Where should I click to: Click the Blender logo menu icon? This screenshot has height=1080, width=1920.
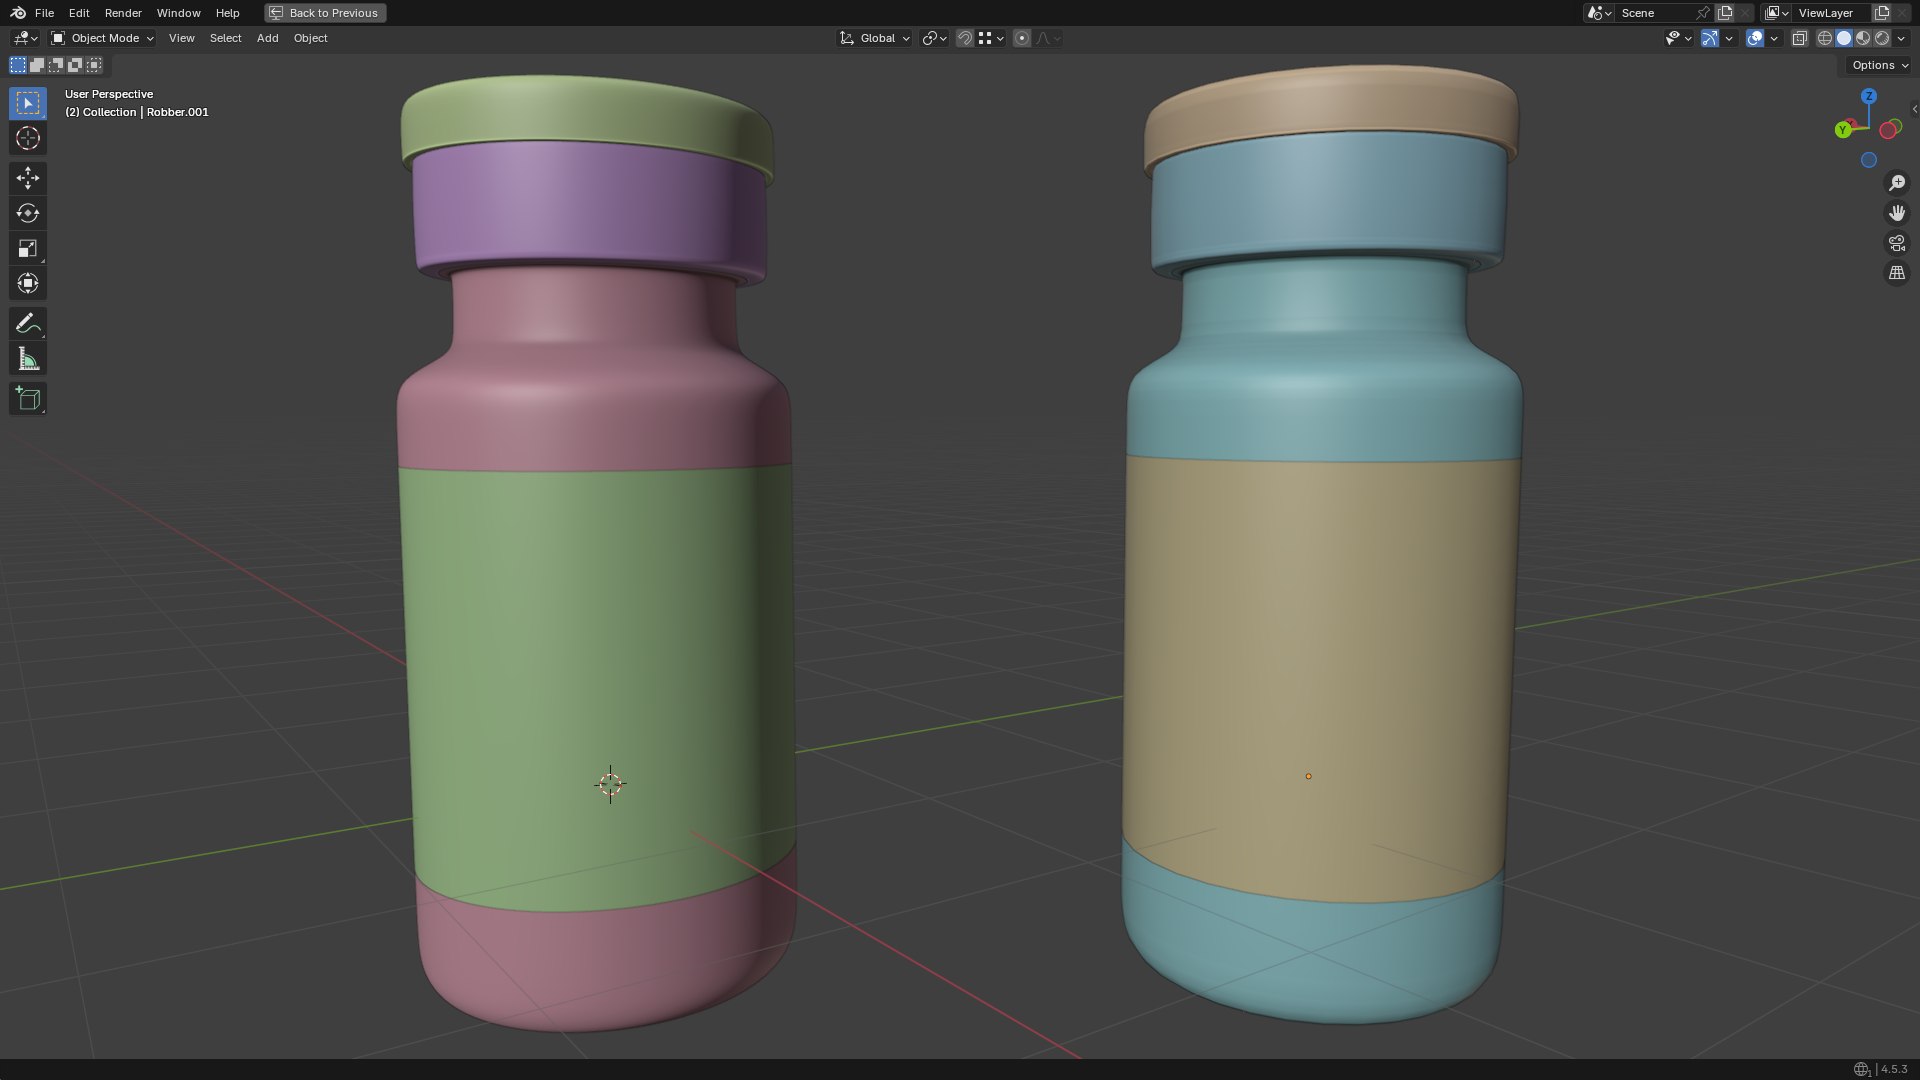pyautogui.click(x=18, y=13)
